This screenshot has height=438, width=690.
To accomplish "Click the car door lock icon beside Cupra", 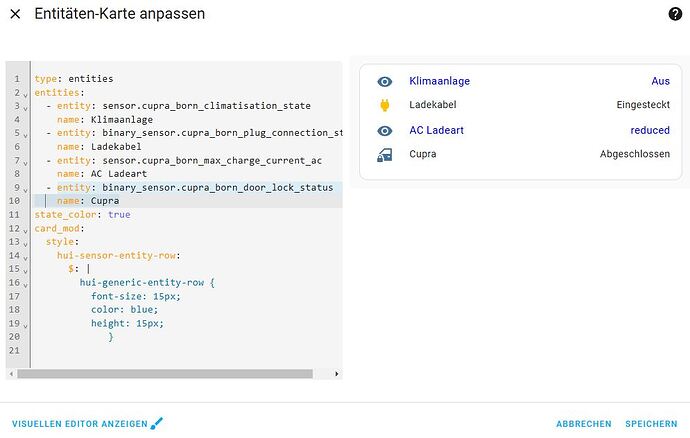I will tap(385, 155).
